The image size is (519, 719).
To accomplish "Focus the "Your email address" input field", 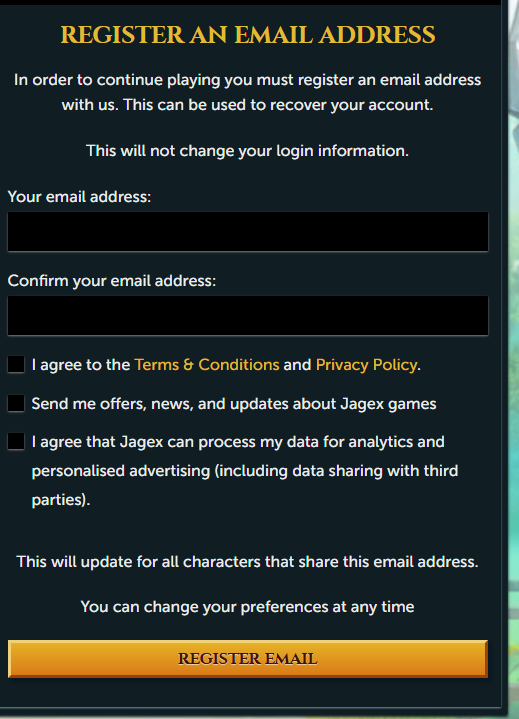I will pyautogui.click(x=248, y=232).
